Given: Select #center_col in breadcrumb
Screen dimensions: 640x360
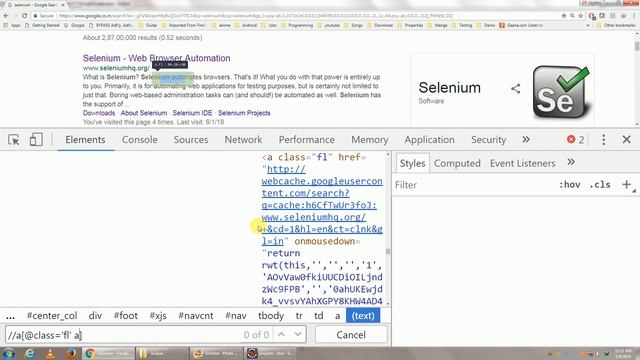Looking at the screenshot, I should (52, 316).
